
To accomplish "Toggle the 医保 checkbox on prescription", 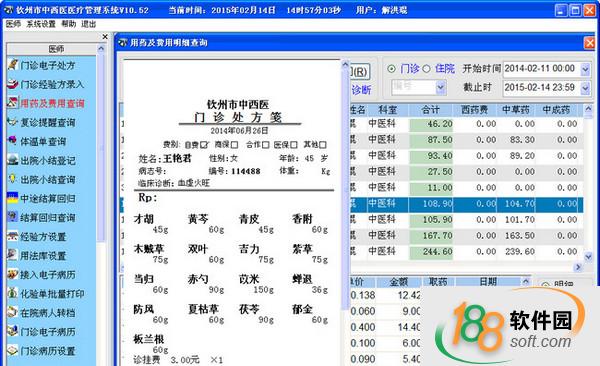I will [x=293, y=145].
